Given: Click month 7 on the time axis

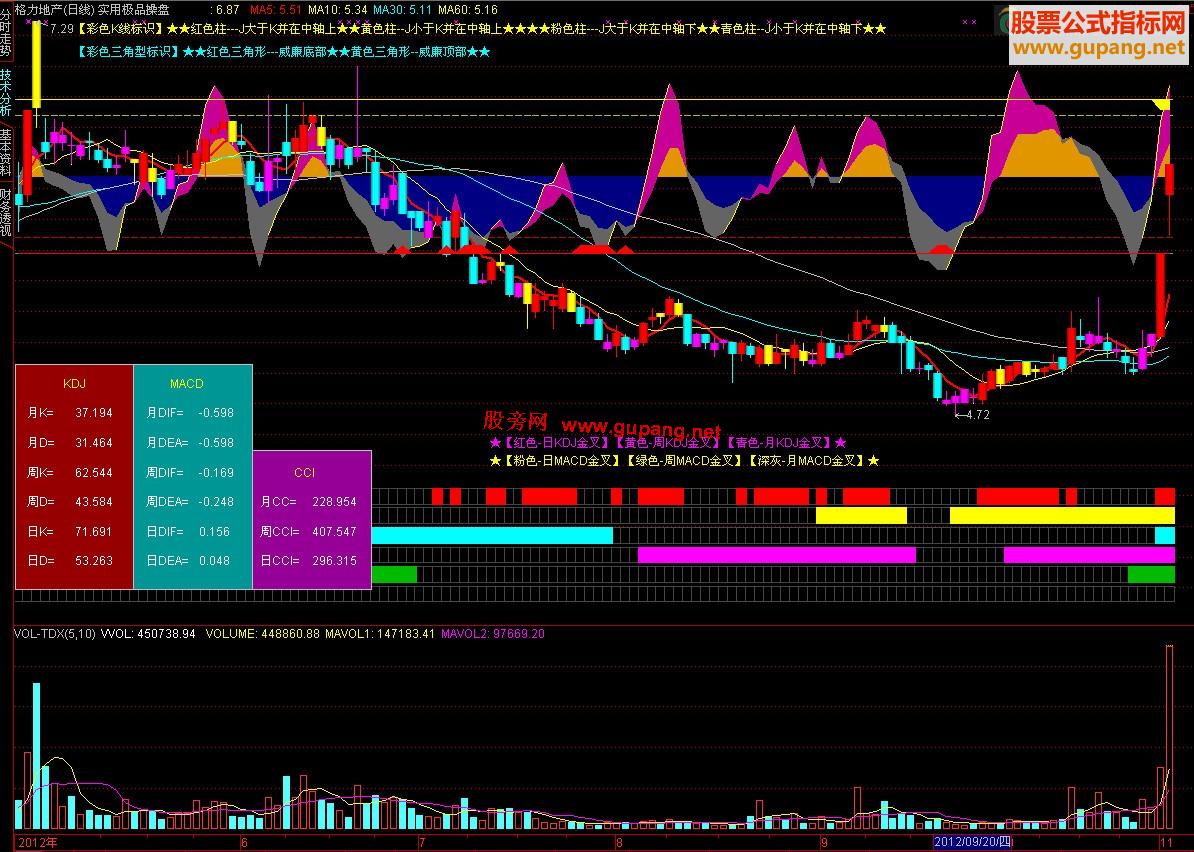Looking at the screenshot, I should pos(421,842).
